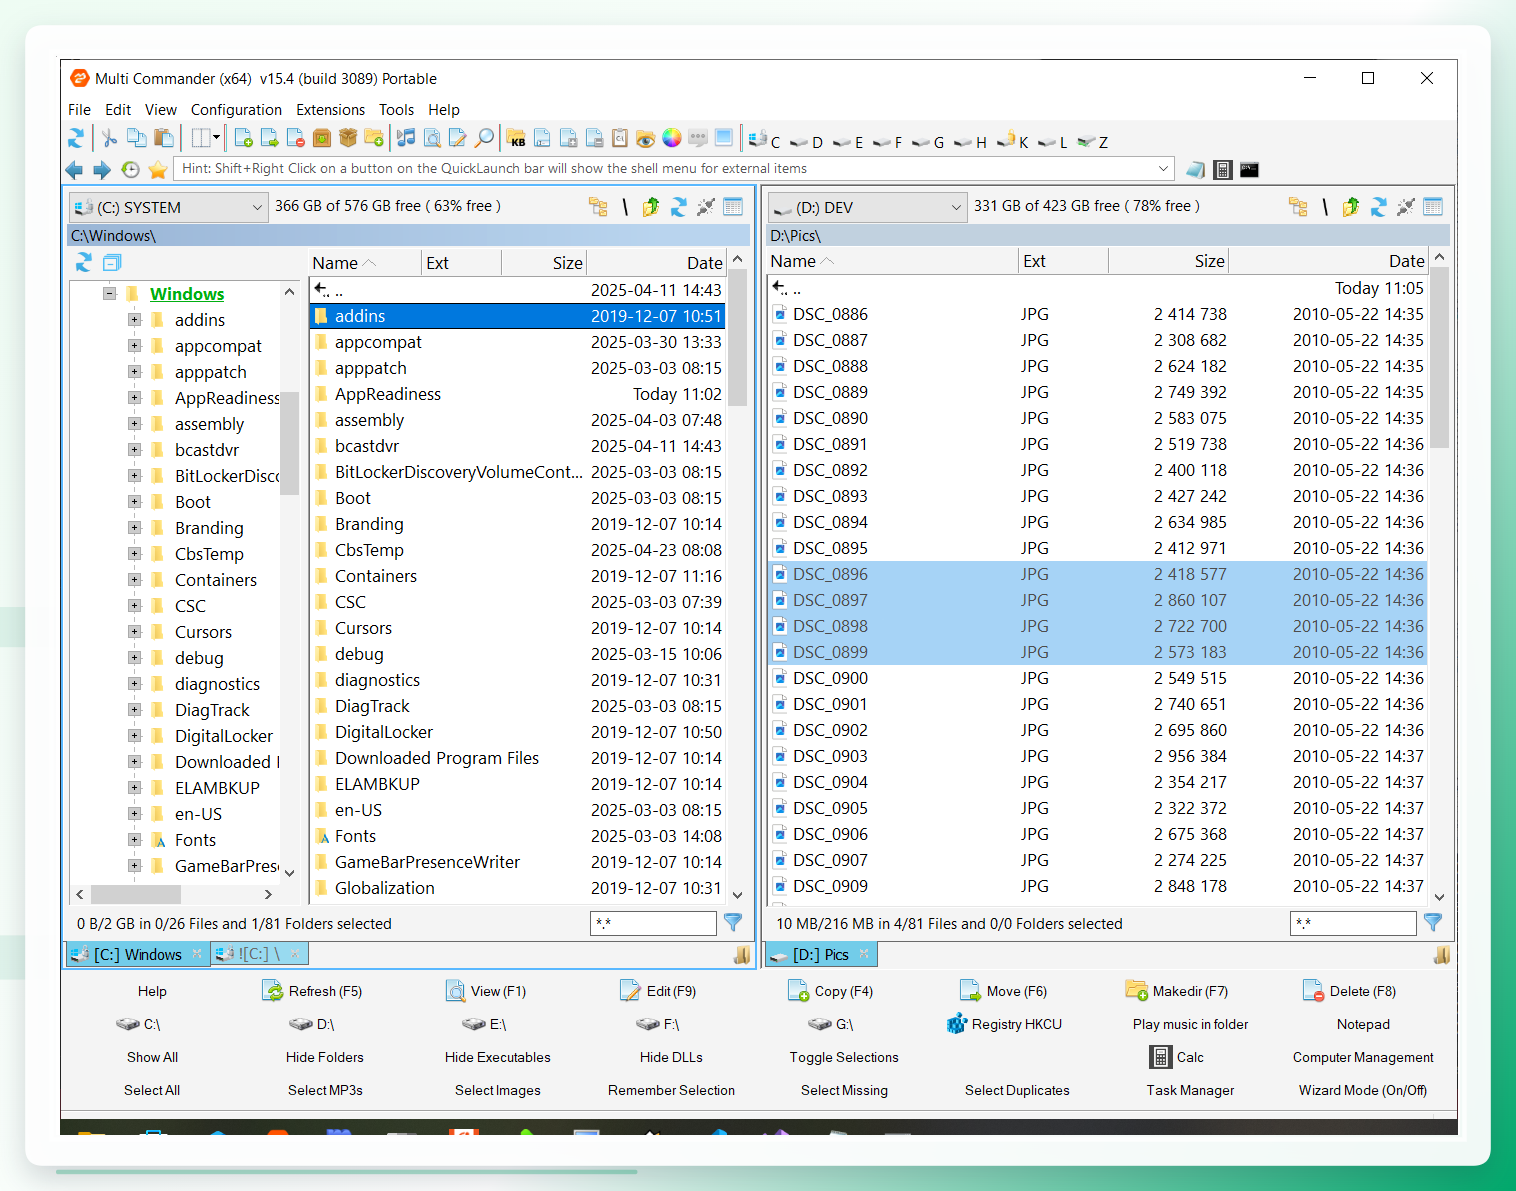The image size is (1516, 1191).
Task: Open the (D:) DEV drive dropdown
Action: 867,207
